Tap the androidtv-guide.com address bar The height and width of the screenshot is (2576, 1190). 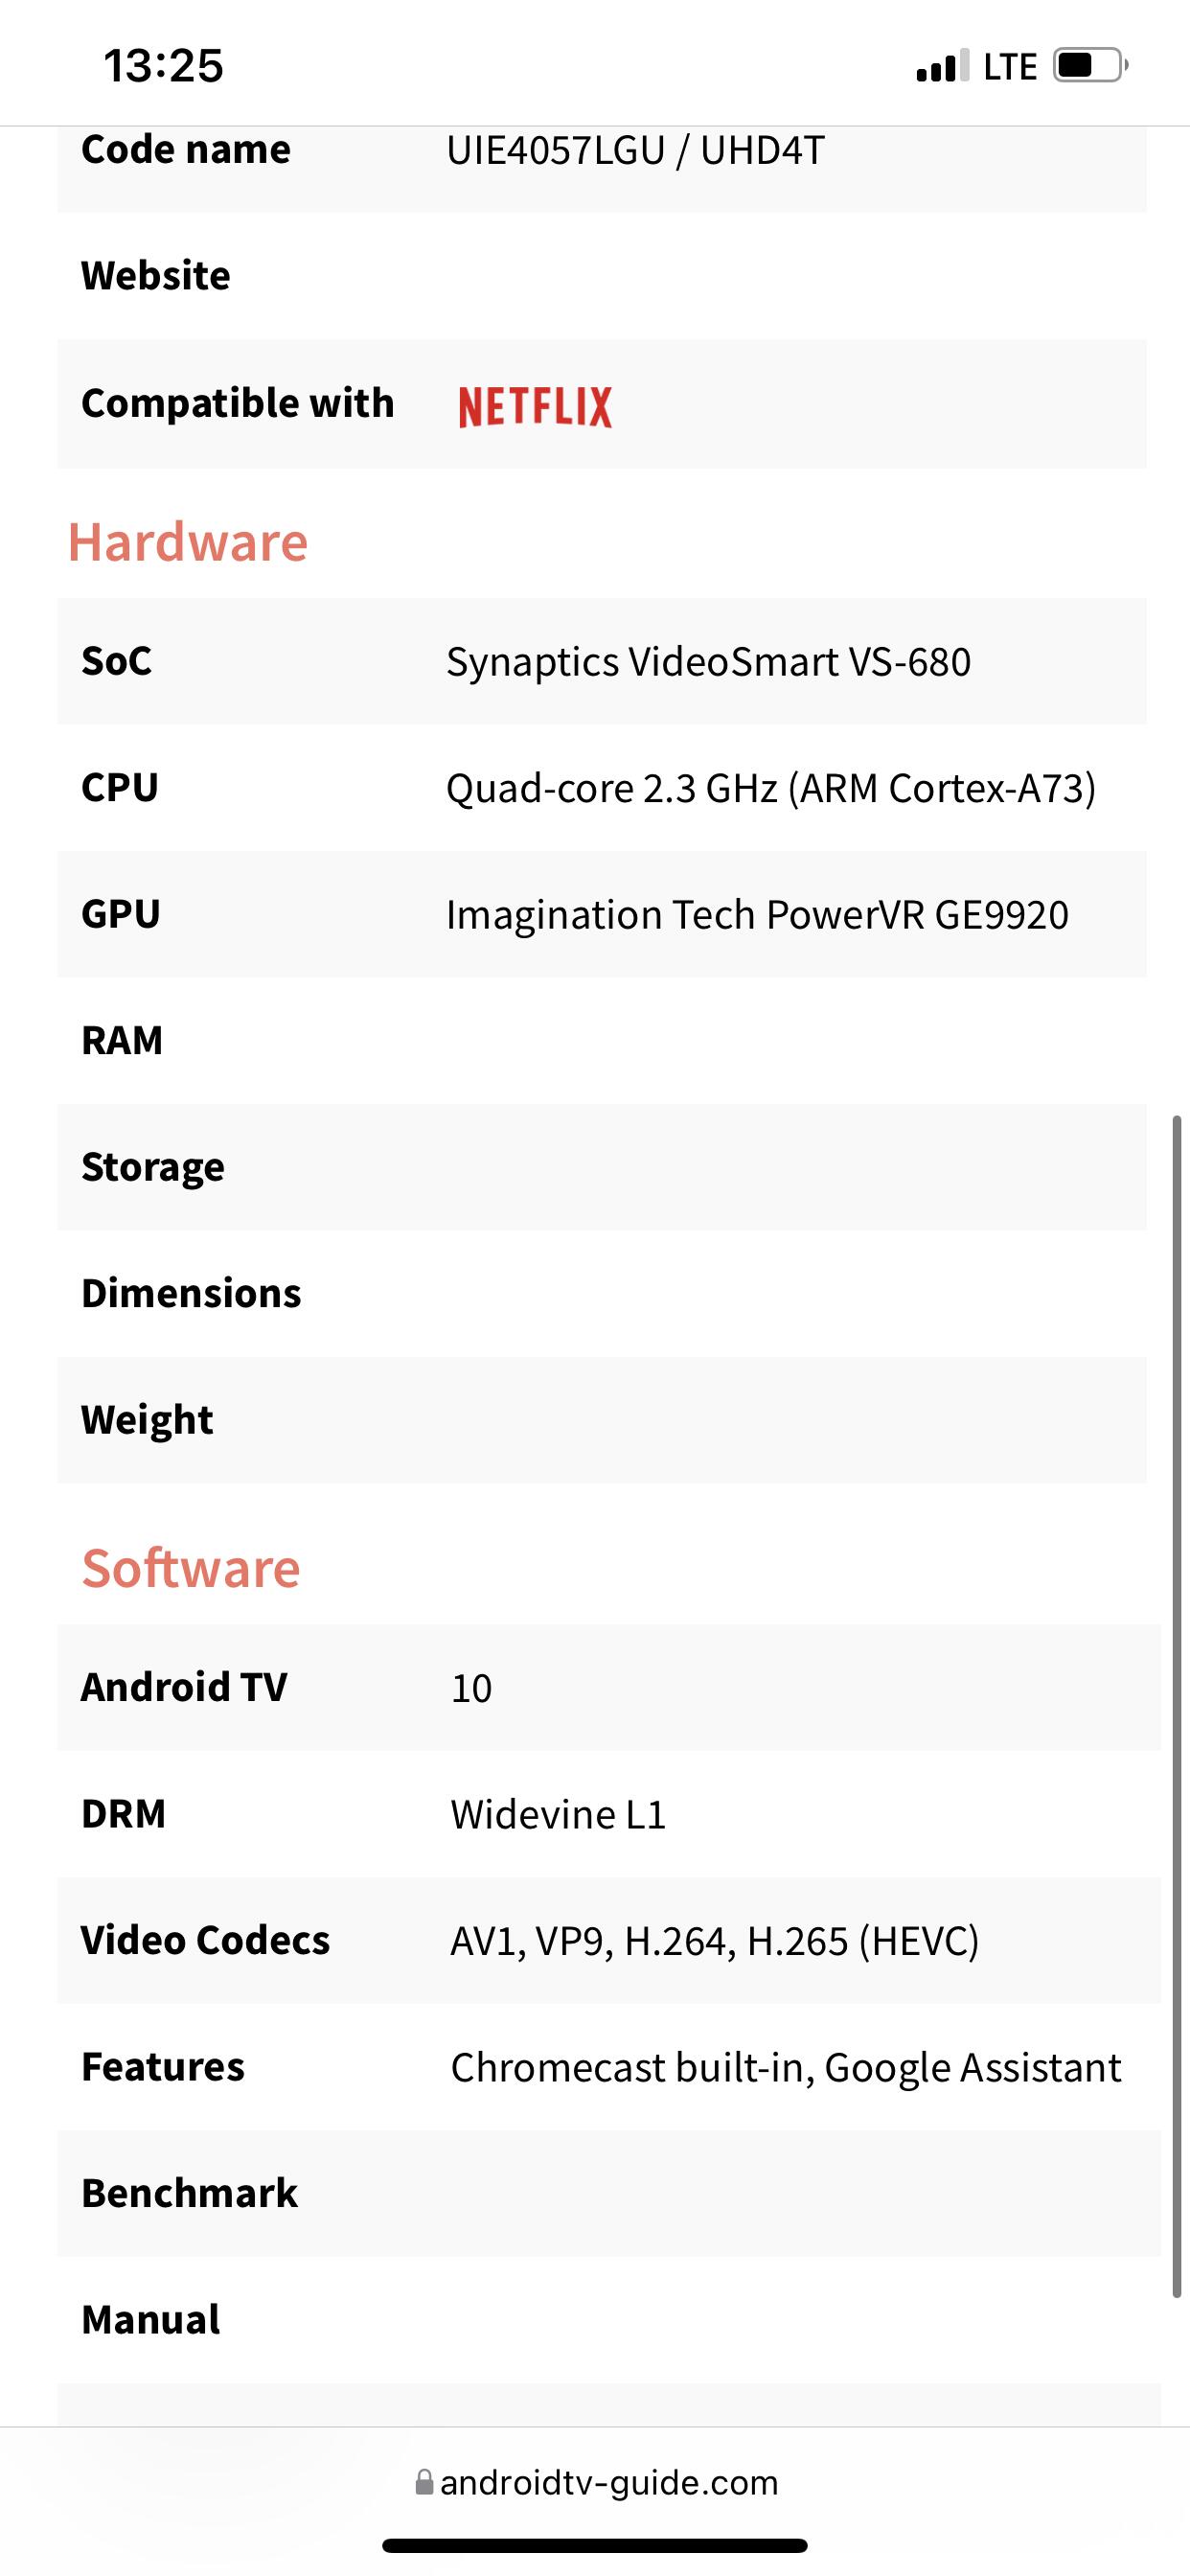(x=608, y=2482)
